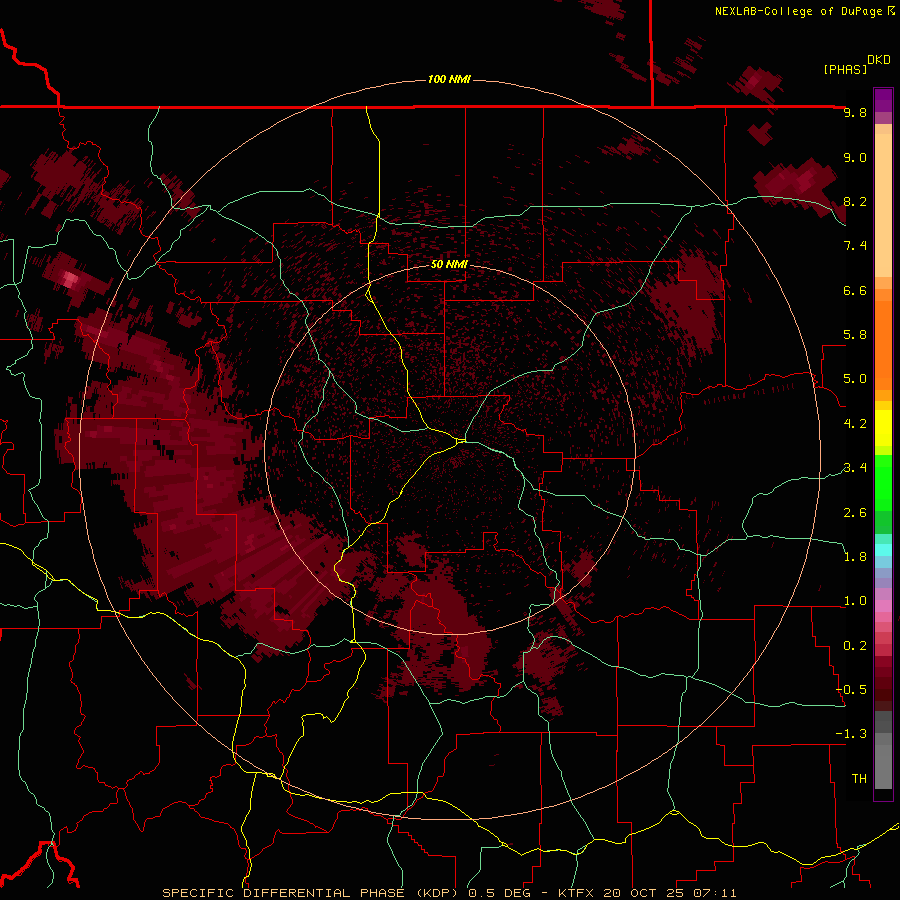Click the KTFX station ID in caption
Image resolution: width=900 pixels, height=900 pixels.
(574, 893)
